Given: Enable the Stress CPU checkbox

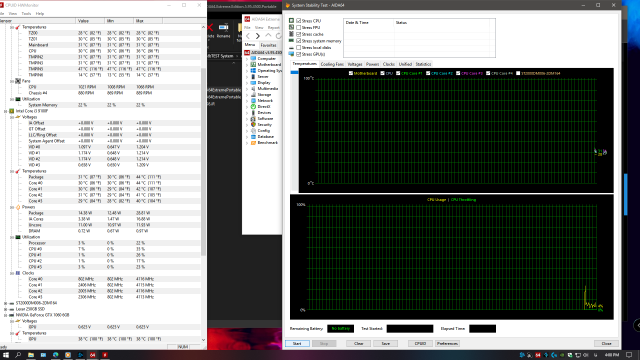Looking at the screenshot, I should tap(298, 20).
